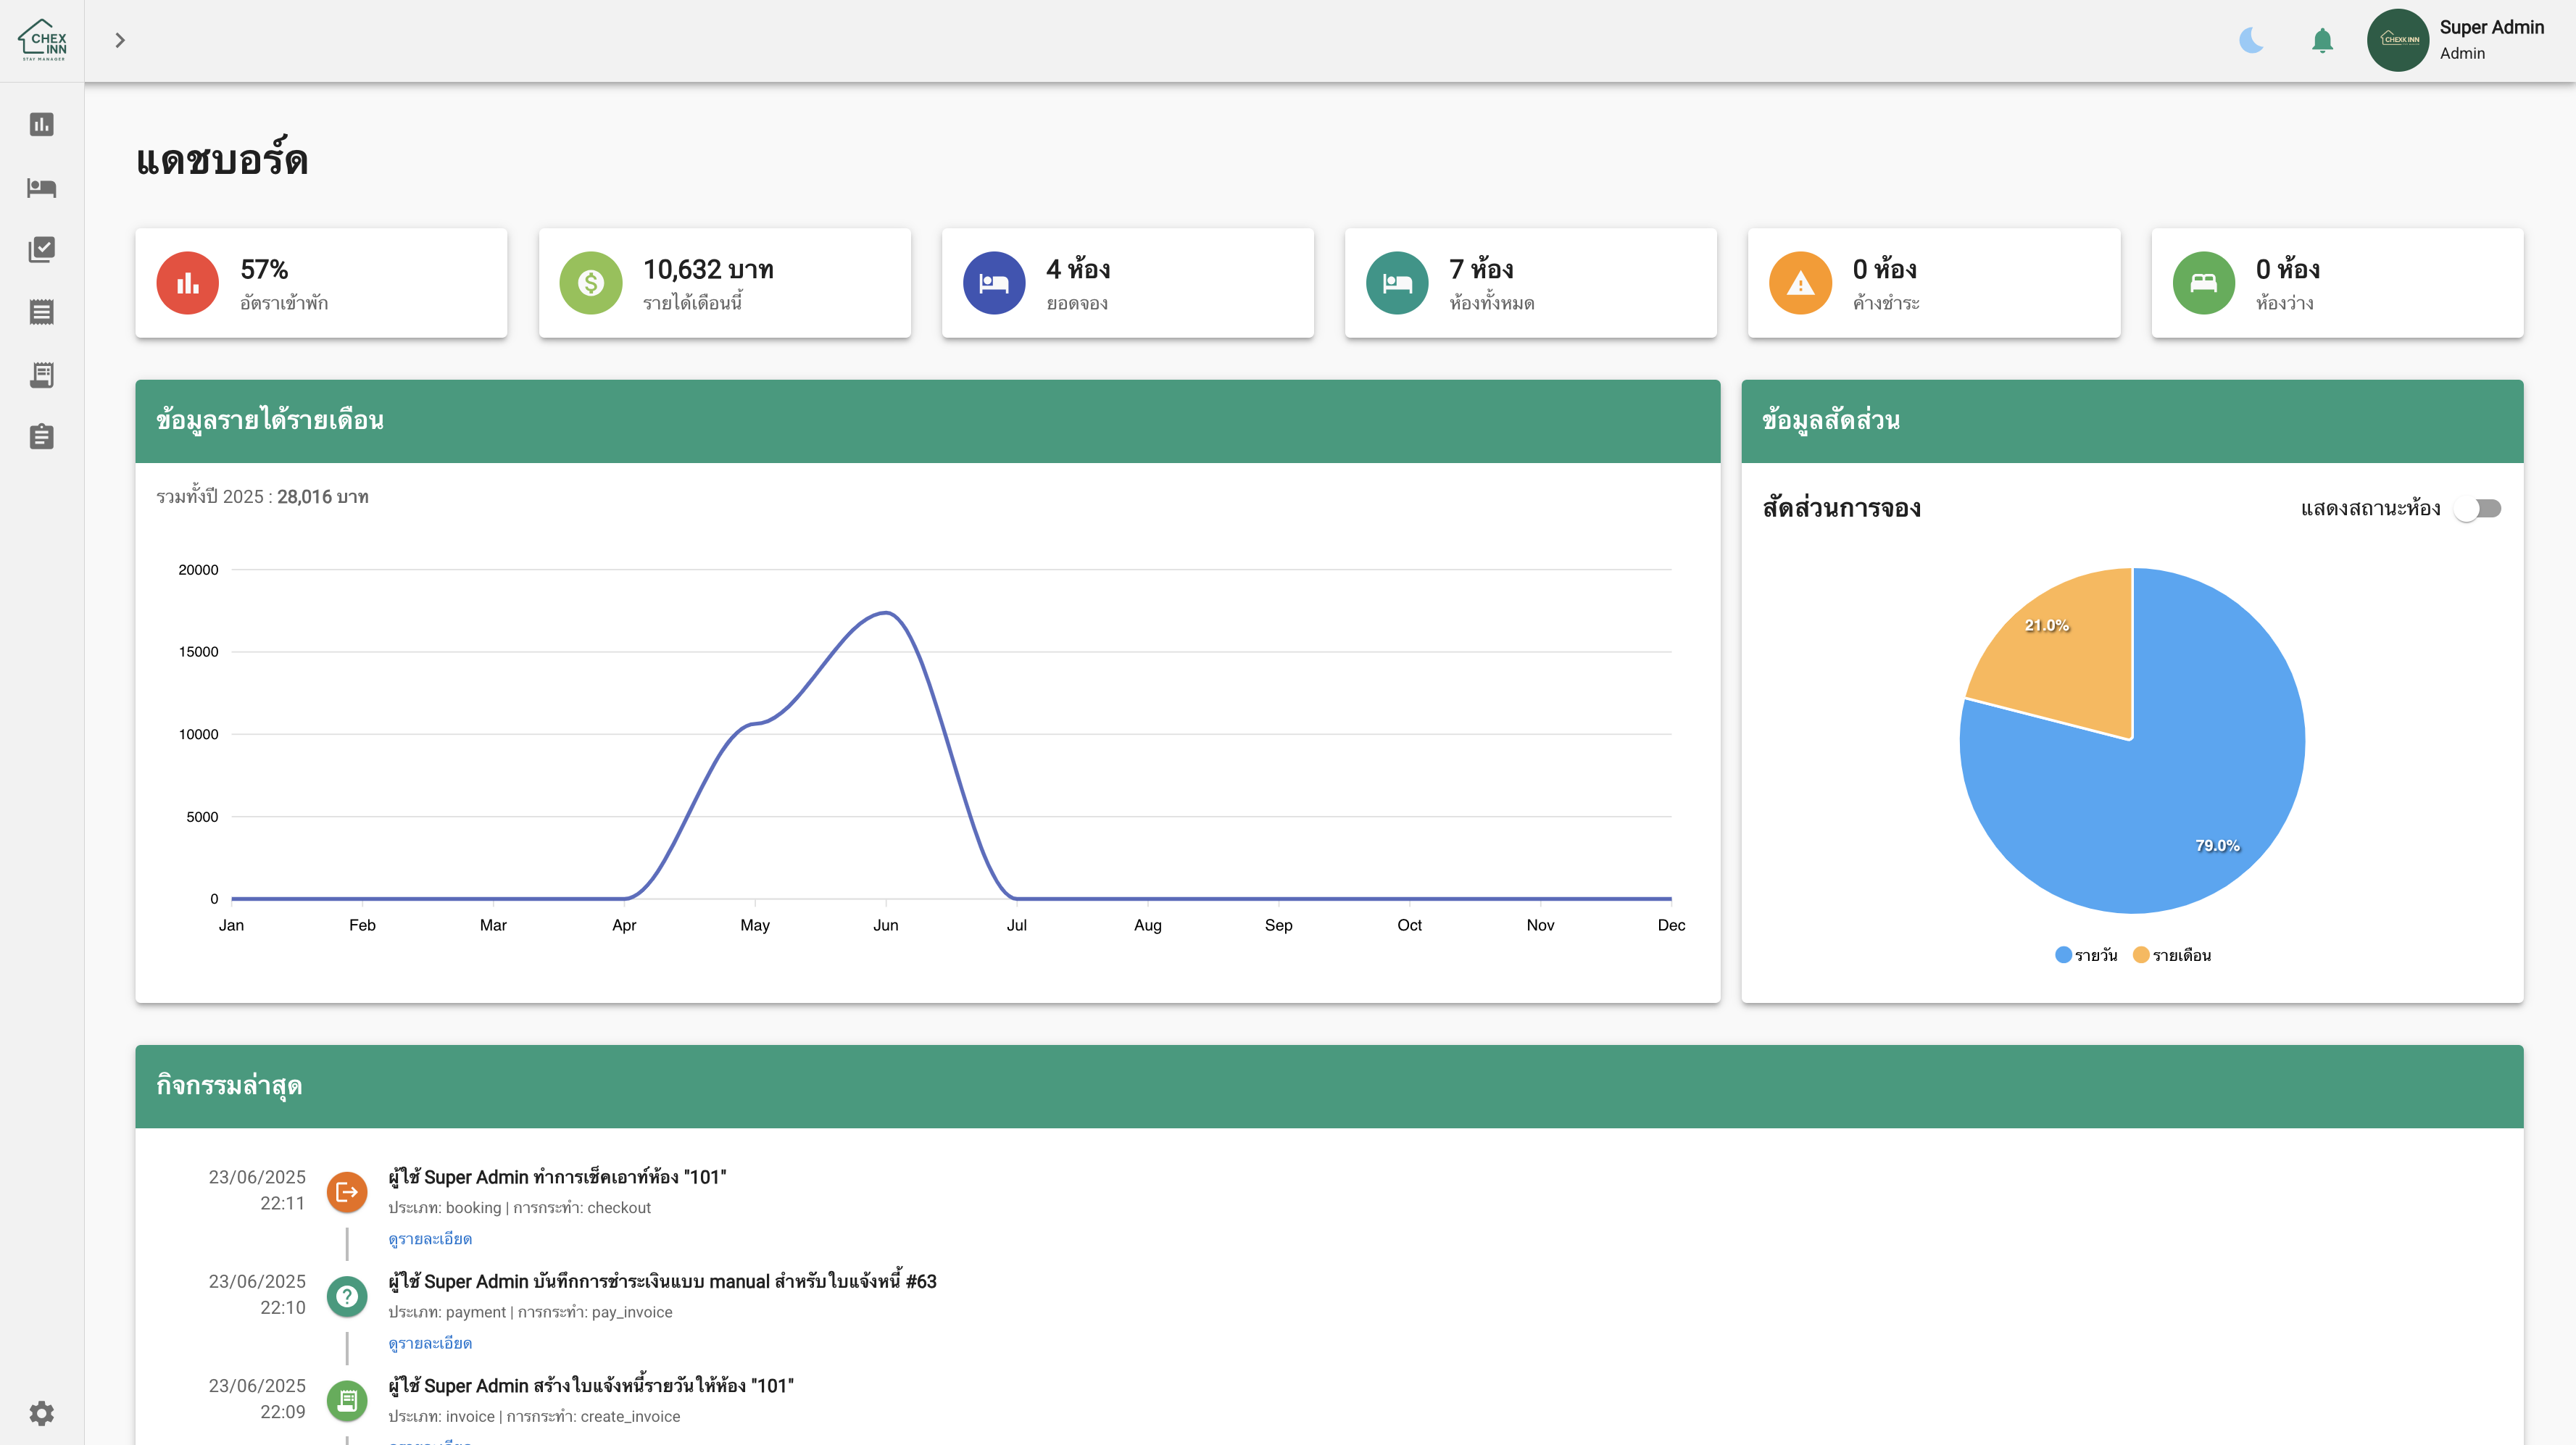Open the rooms bed icon in sidebar
Image resolution: width=2576 pixels, height=1445 pixels.
click(x=41, y=187)
